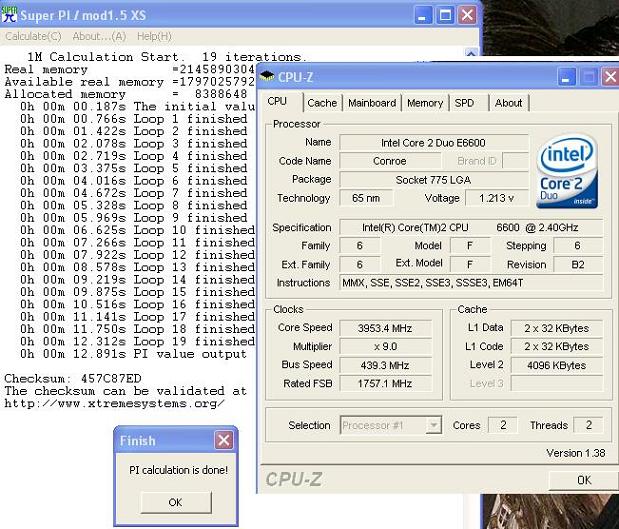Click the Specification field in CPU-Z
The width and height of the screenshot is (619, 529).
(x=471, y=227)
